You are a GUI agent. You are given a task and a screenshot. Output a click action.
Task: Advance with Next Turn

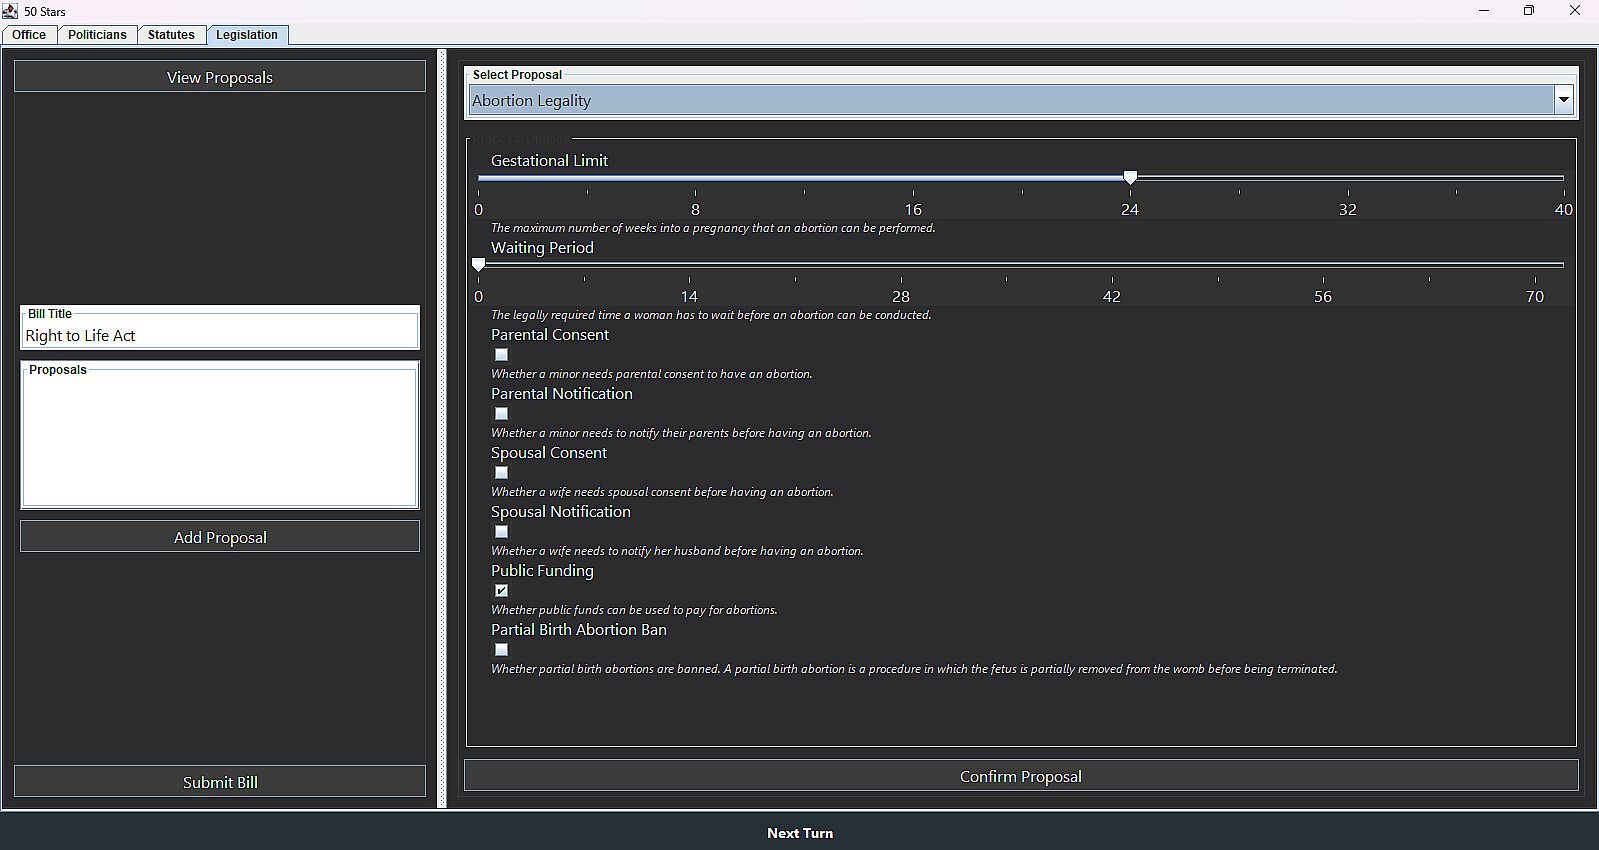pos(799,833)
